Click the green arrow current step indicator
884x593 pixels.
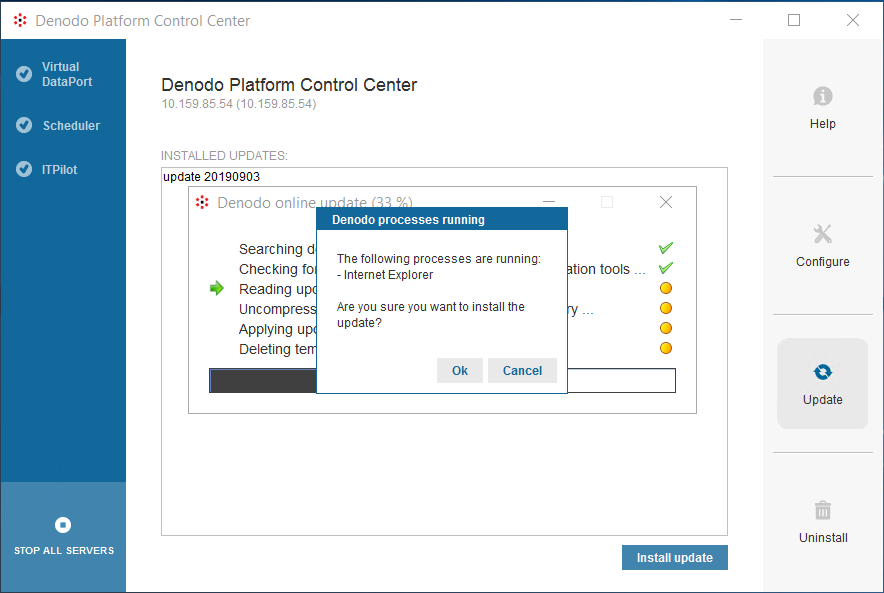click(216, 288)
